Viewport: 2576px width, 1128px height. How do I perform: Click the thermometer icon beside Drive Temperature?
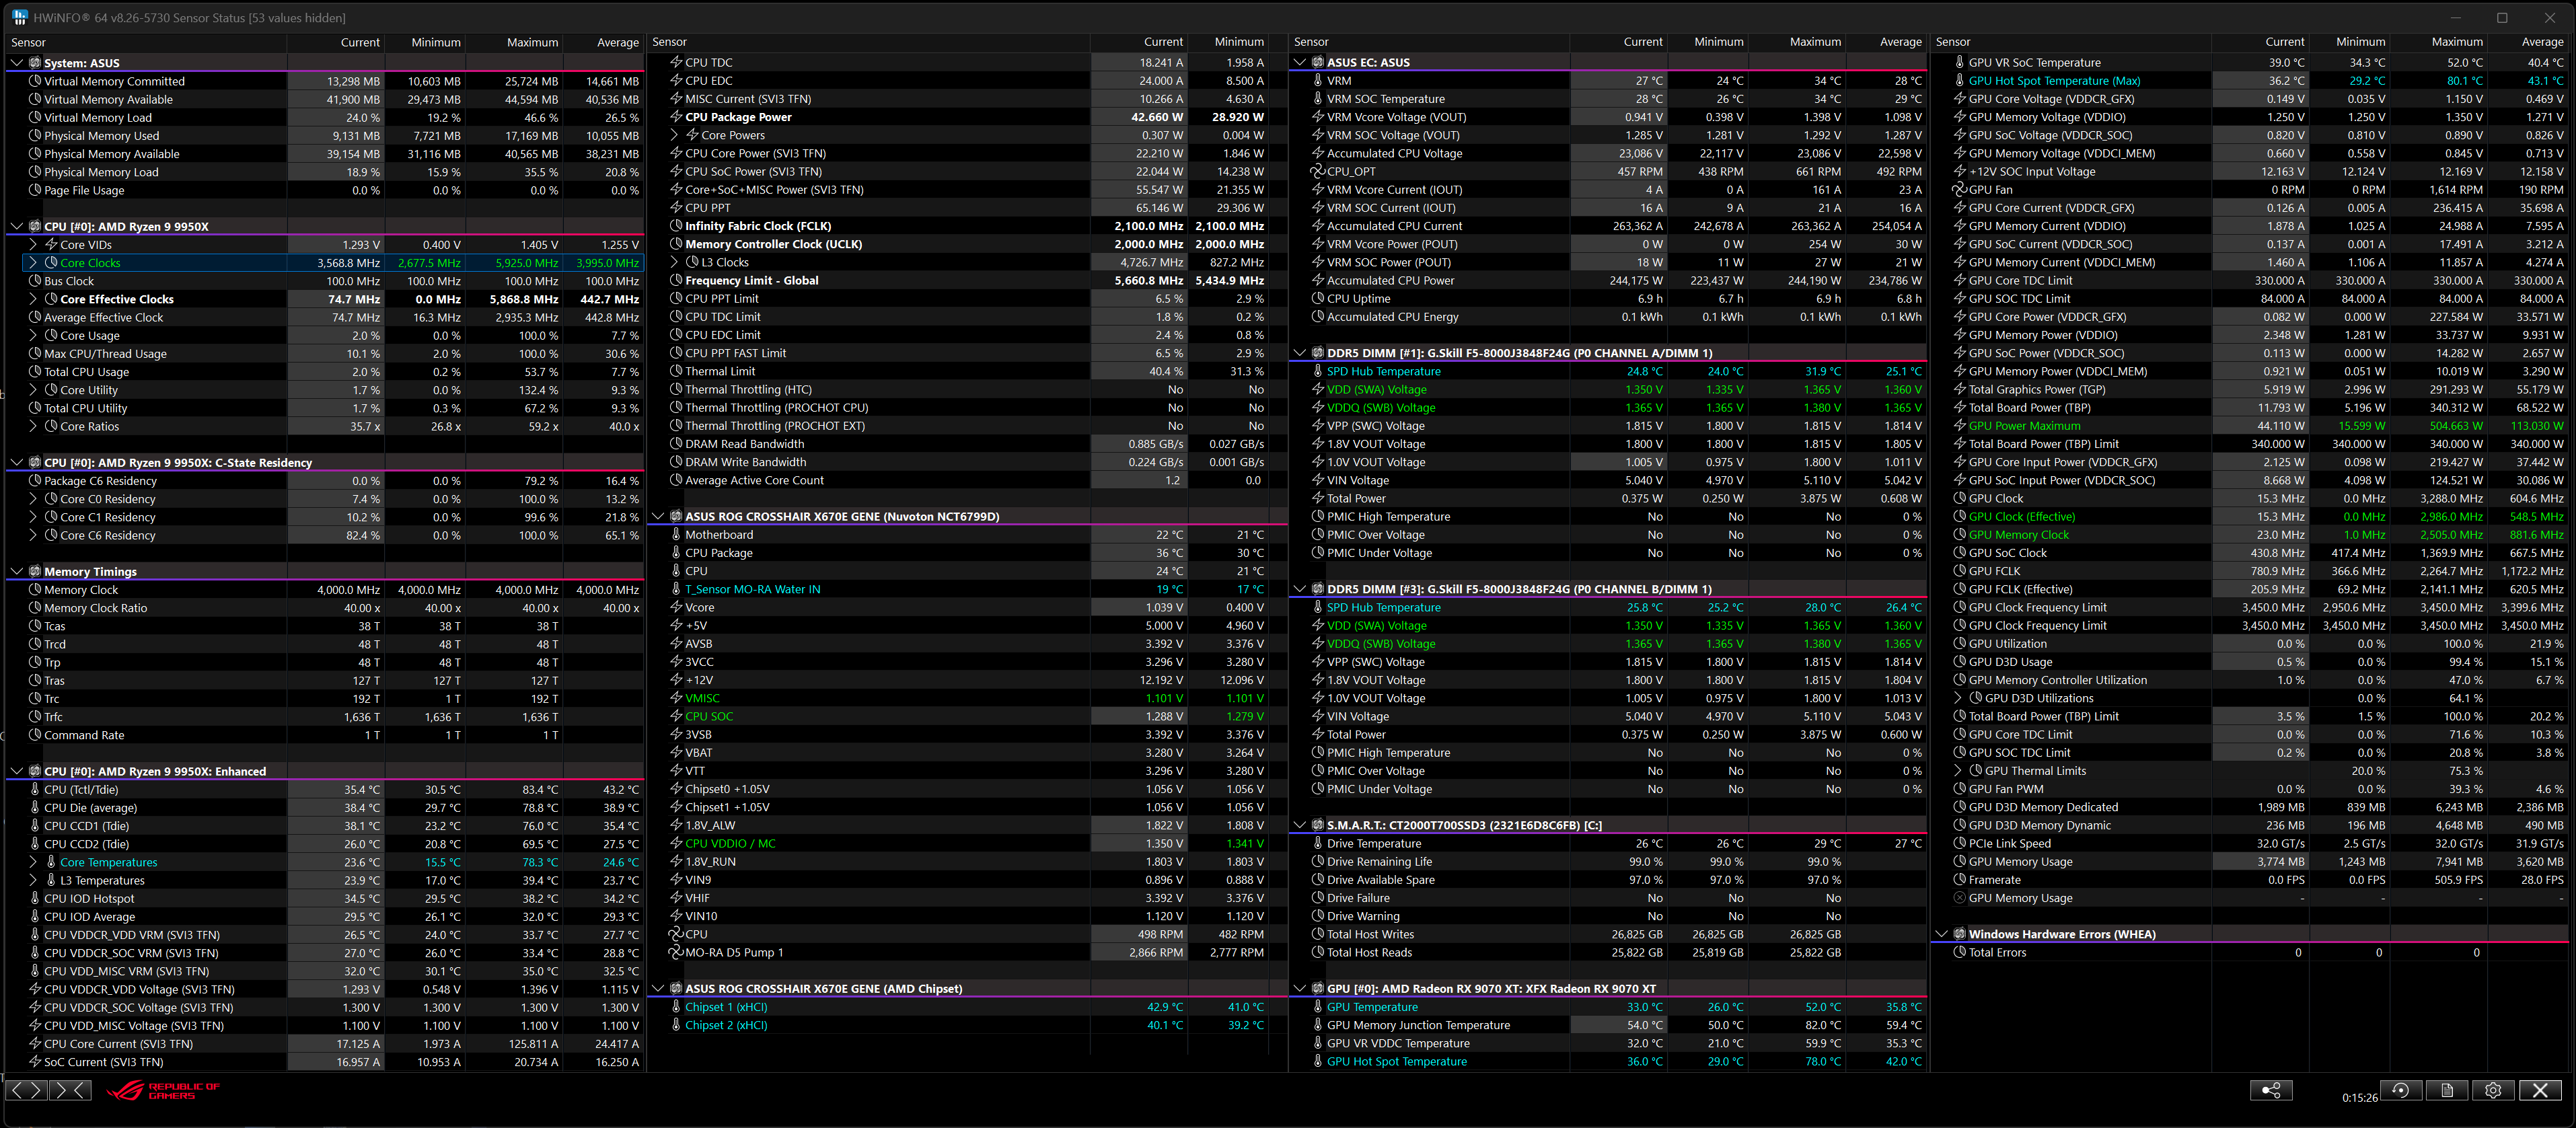click(x=1318, y=844)
